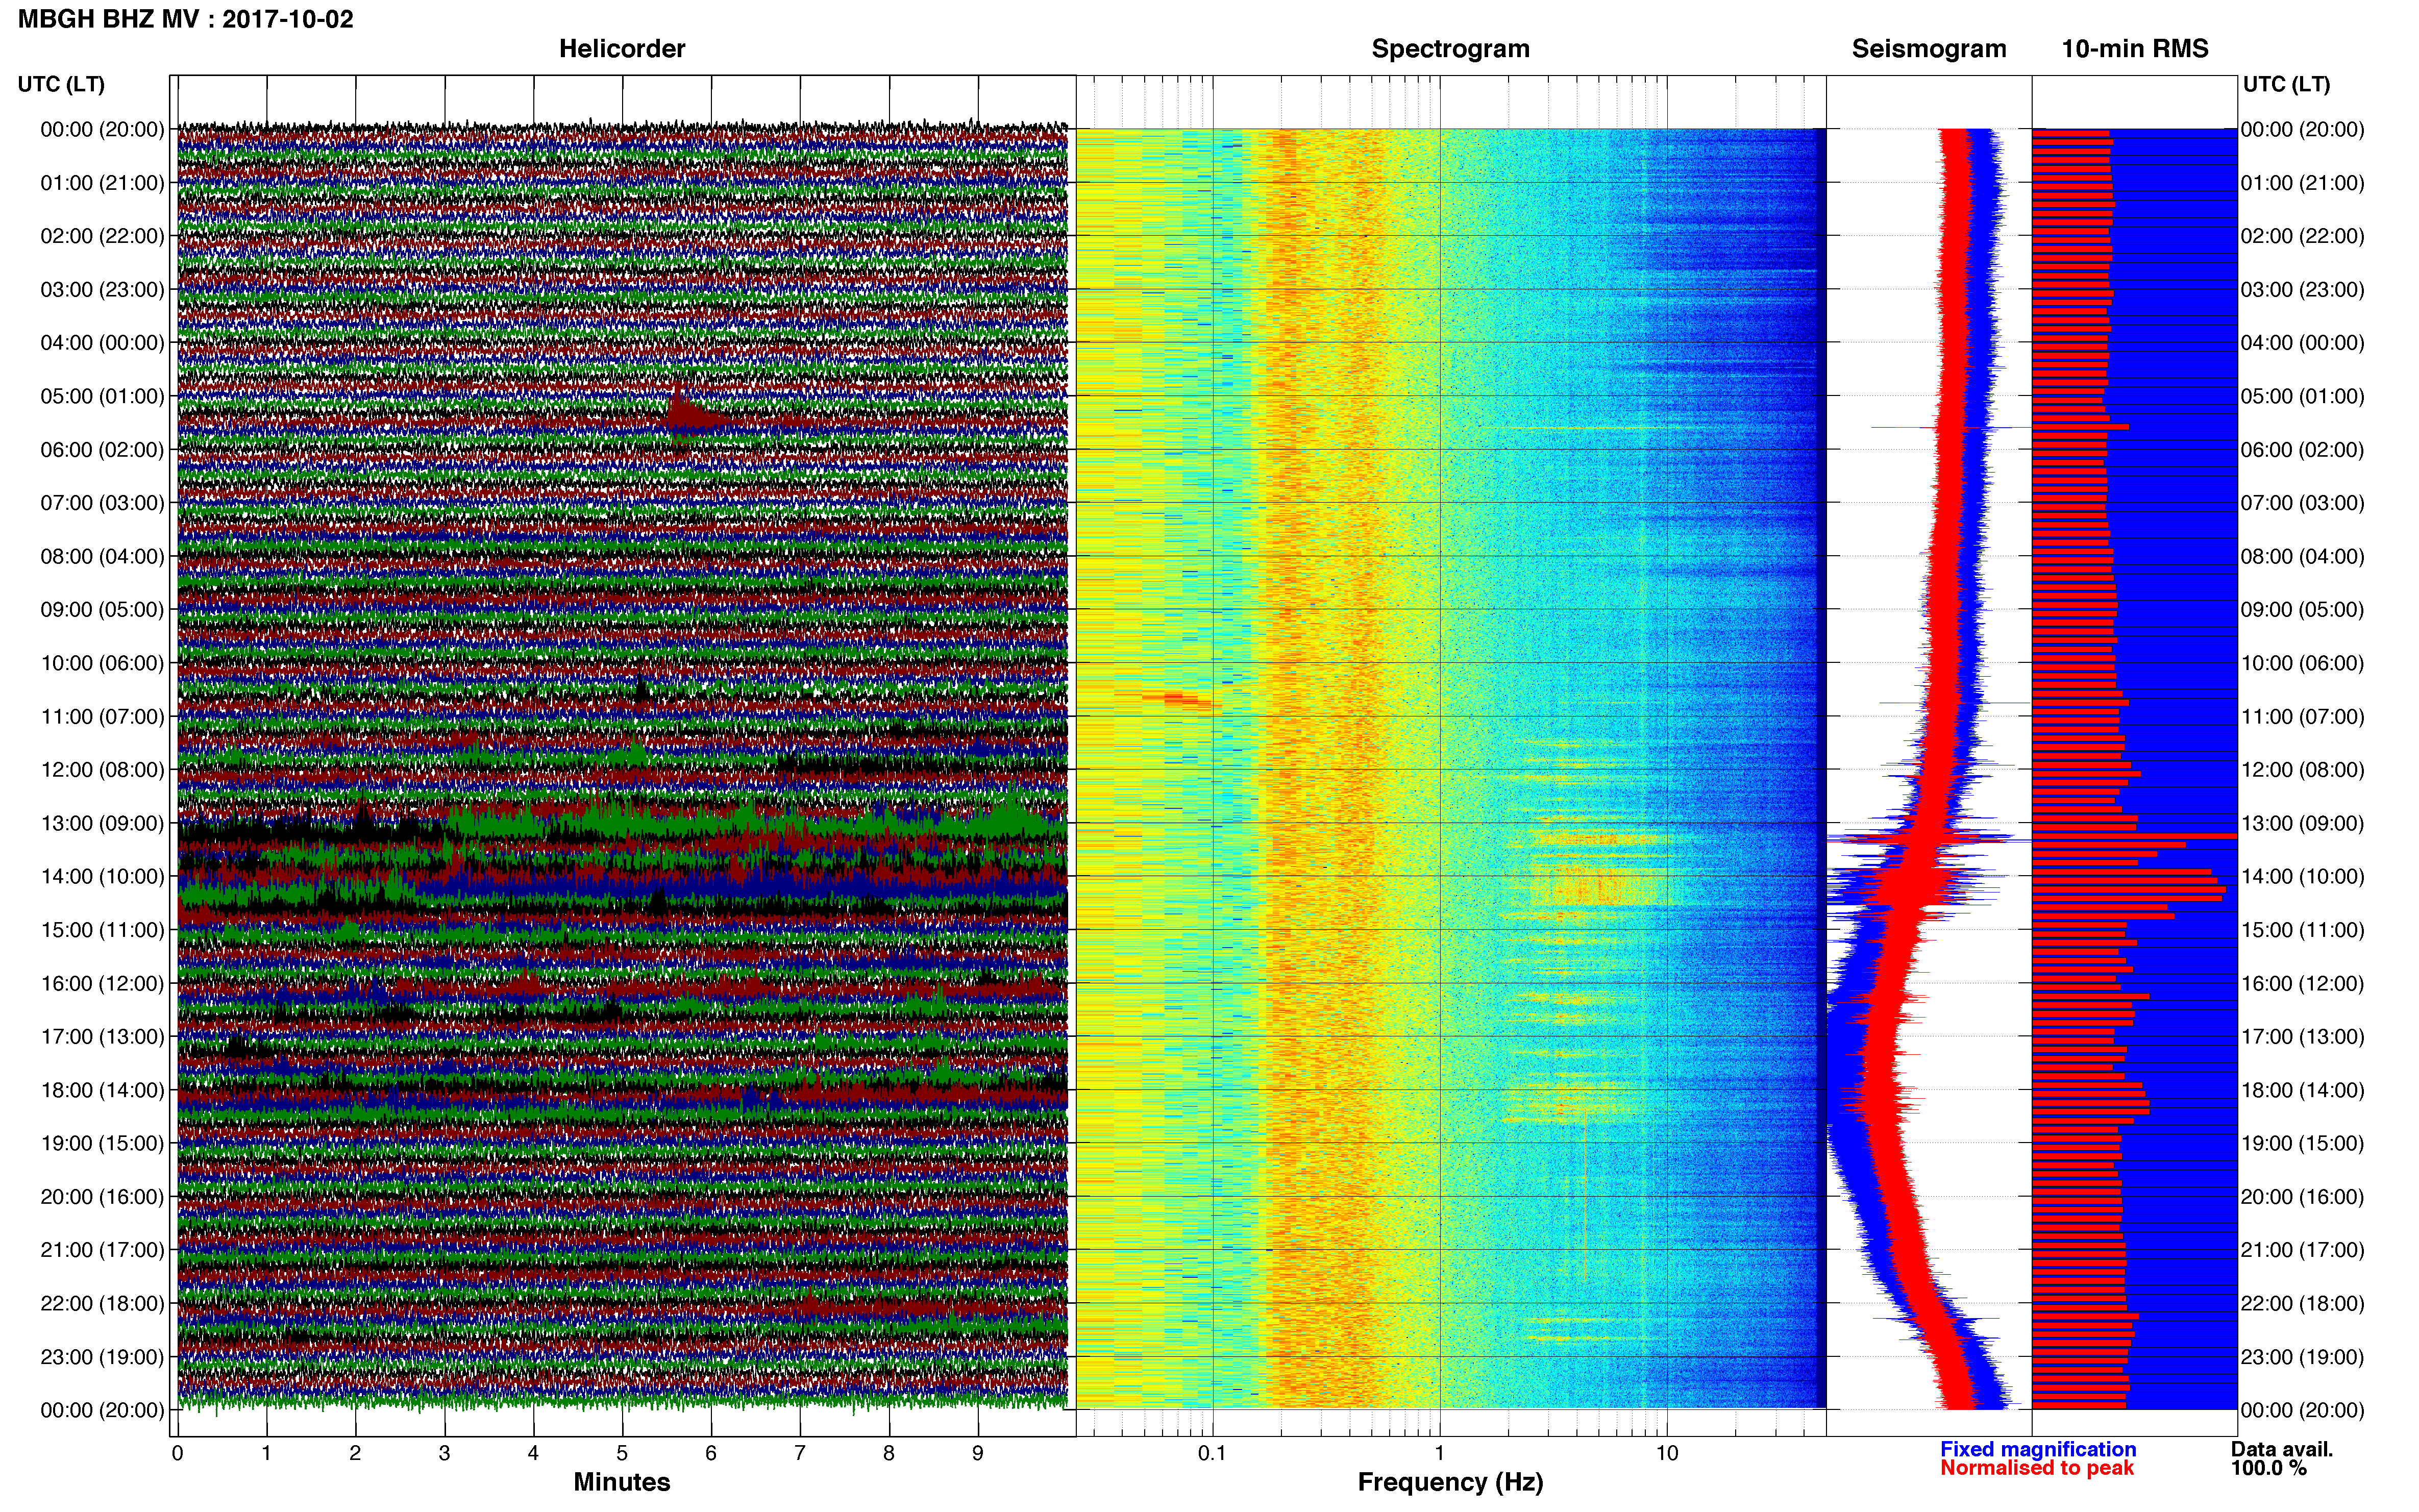2419x1512 pixels.
Task: Click the left time label 00:00 (20:00) at top
Action: (x=102, y=129)
